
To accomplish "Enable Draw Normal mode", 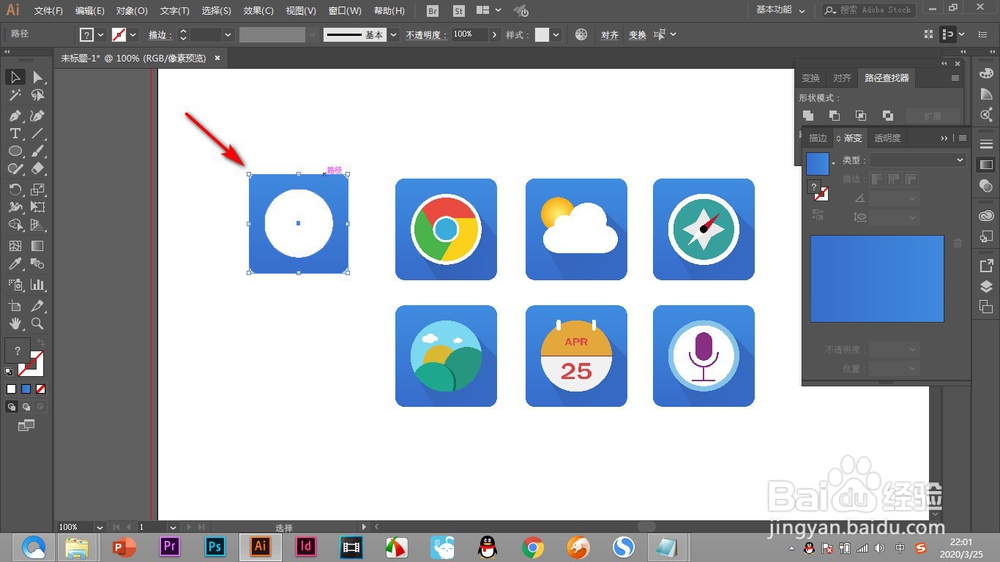I will pos(11,407).
